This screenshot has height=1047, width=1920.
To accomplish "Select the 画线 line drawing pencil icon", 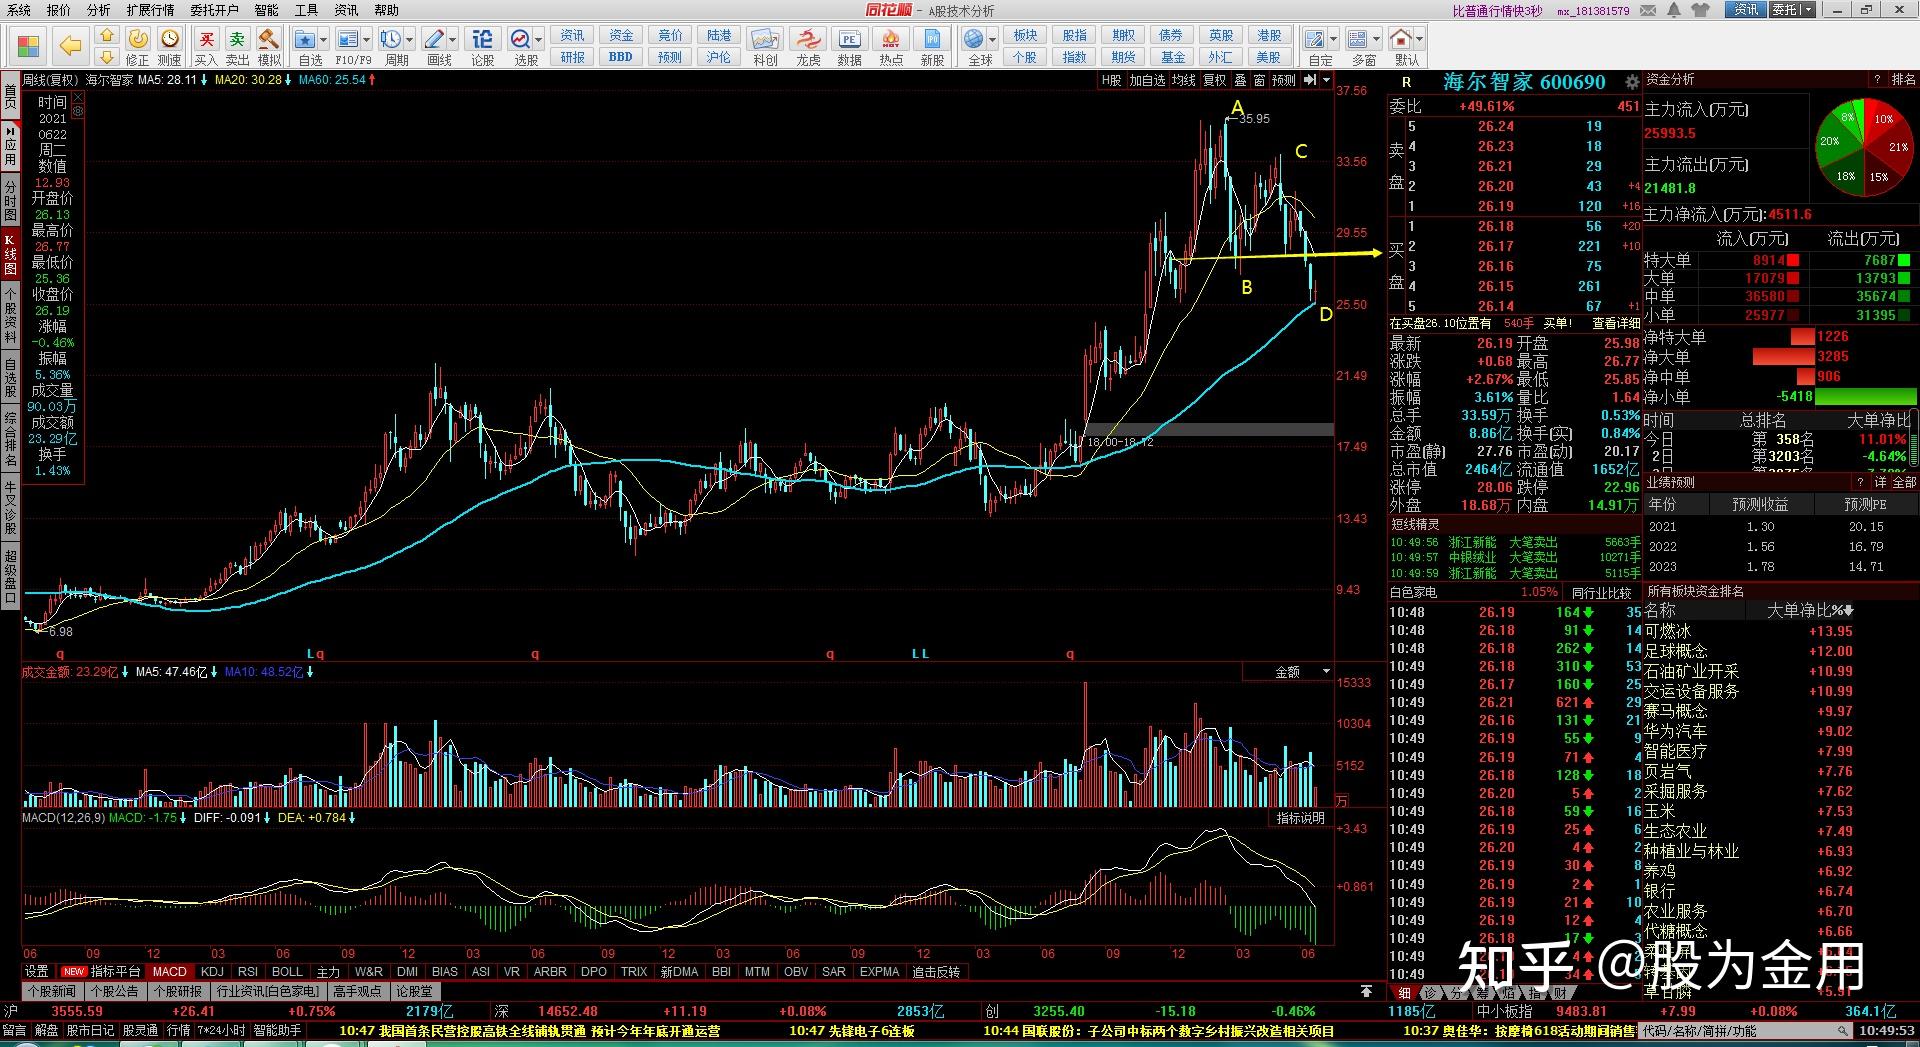I will point(434,46).
